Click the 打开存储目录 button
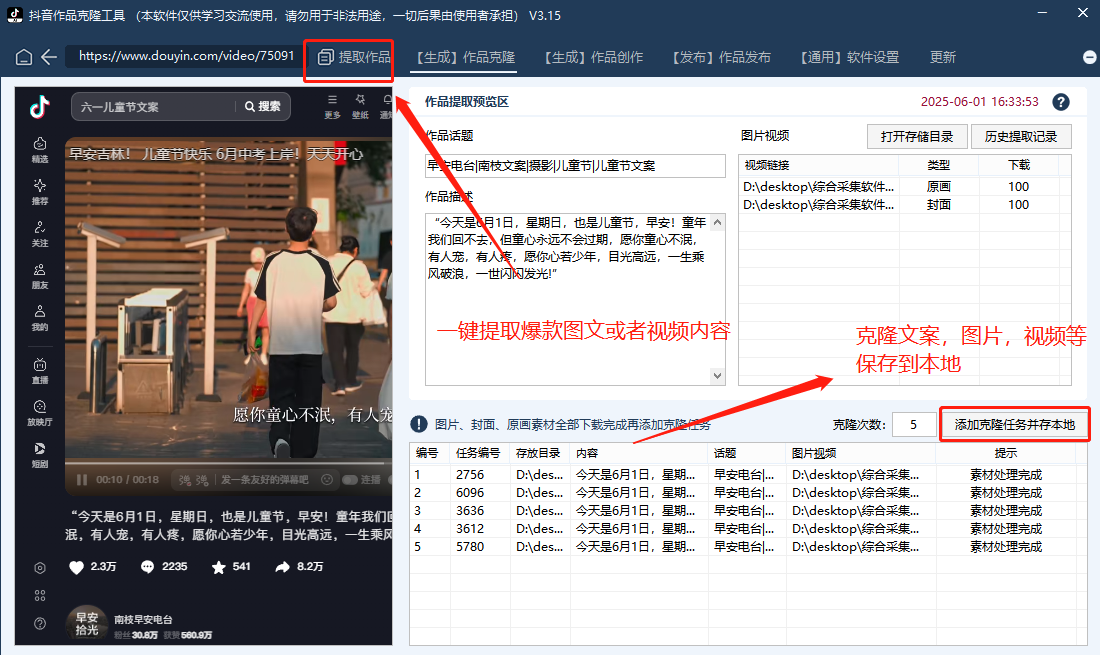 [x=917, y=136]
